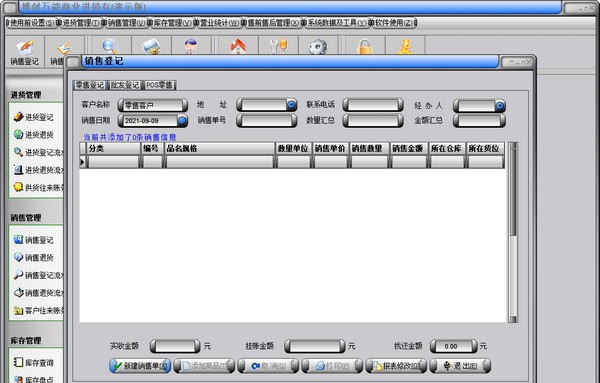The height and width of the screenshot is (383, 600).
Task: Click the 实收金额 input field
Action: tap(175, 346)
